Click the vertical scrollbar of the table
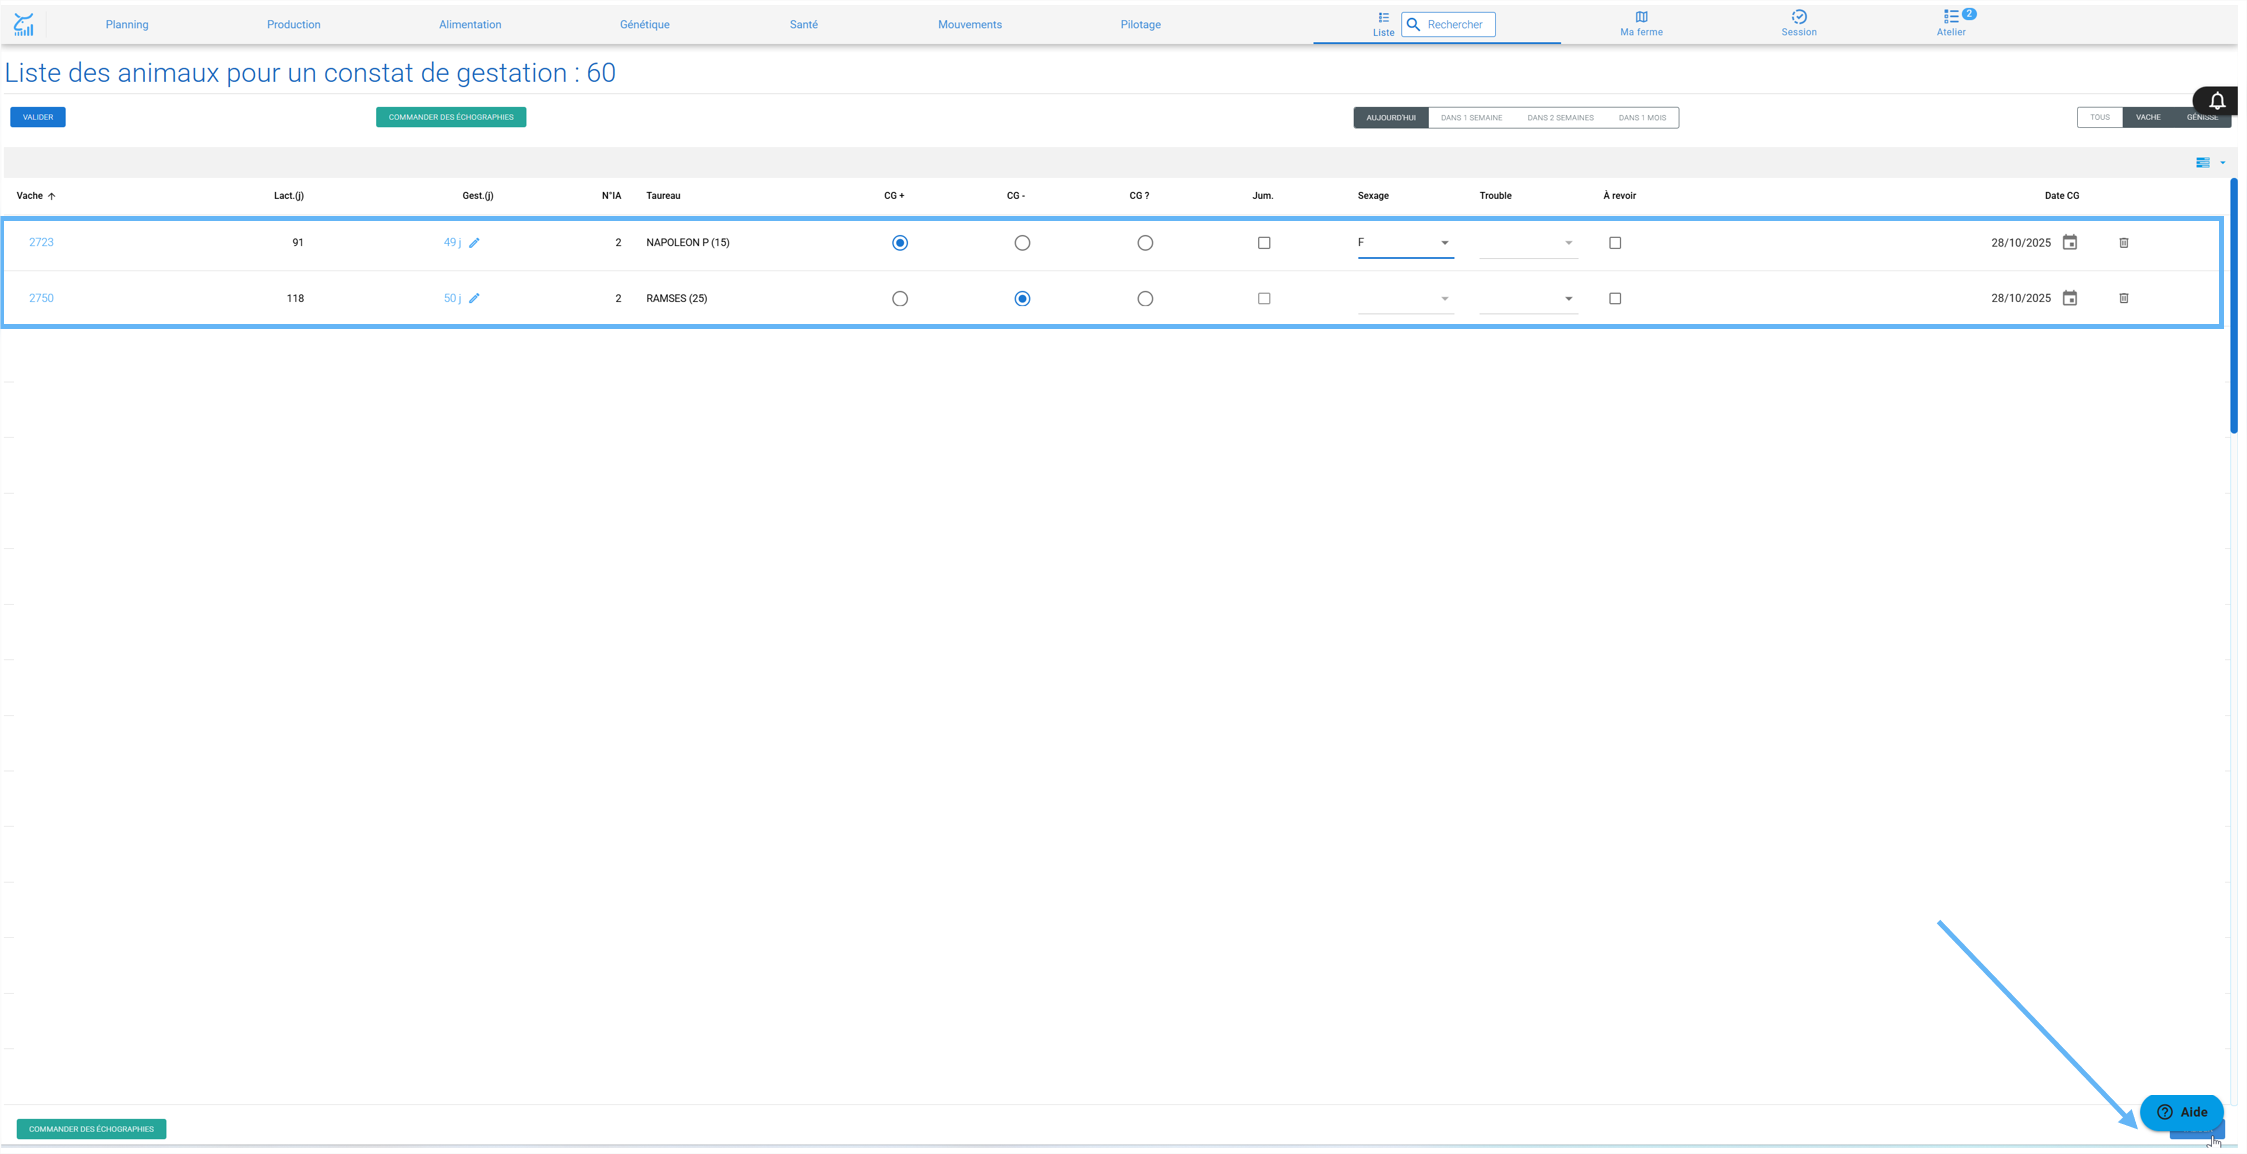2247x1154 pixels. (2233, 306)
